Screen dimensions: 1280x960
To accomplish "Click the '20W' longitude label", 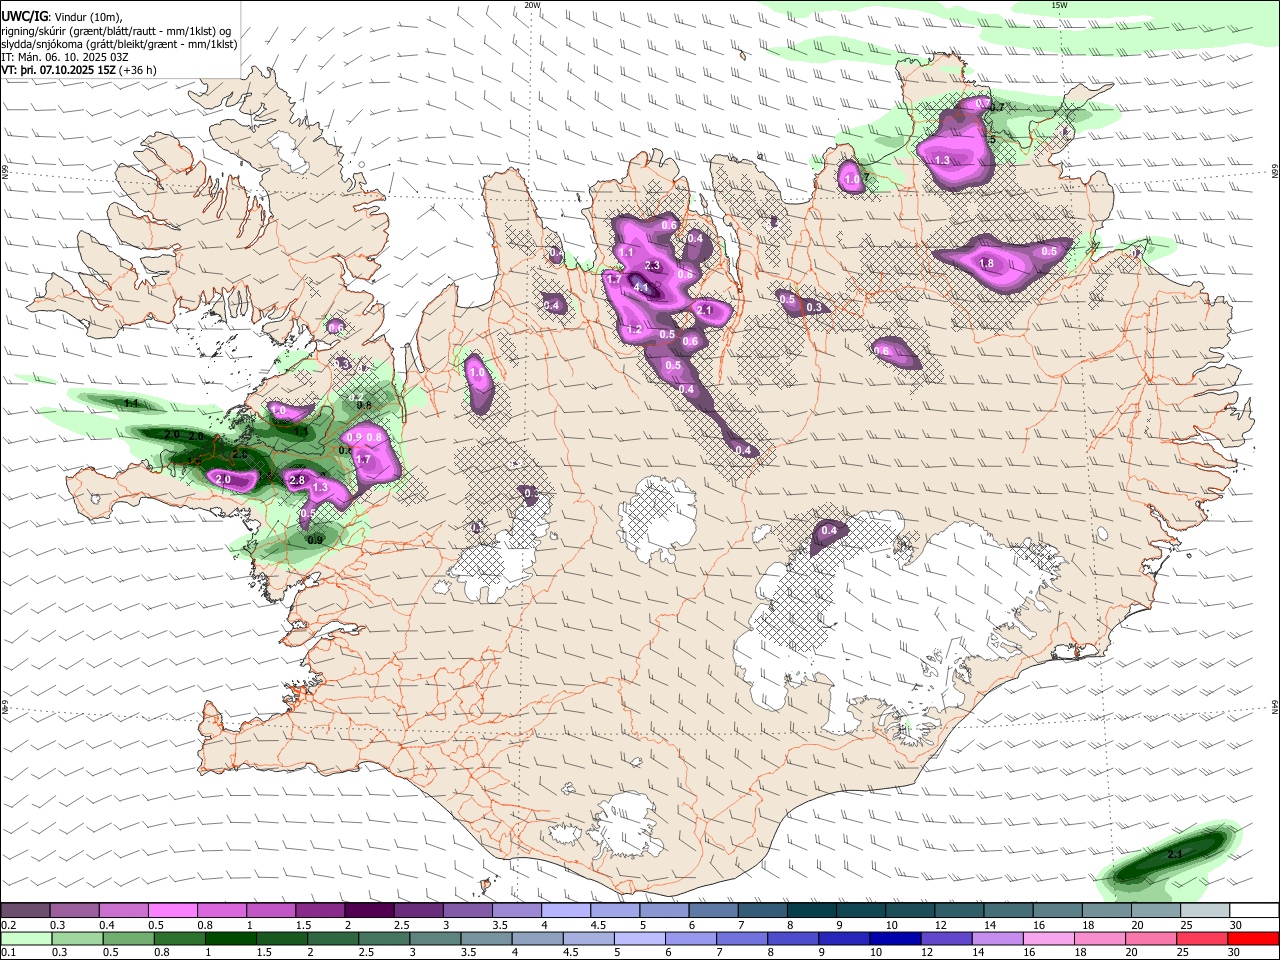I will (x=532, y=5).
